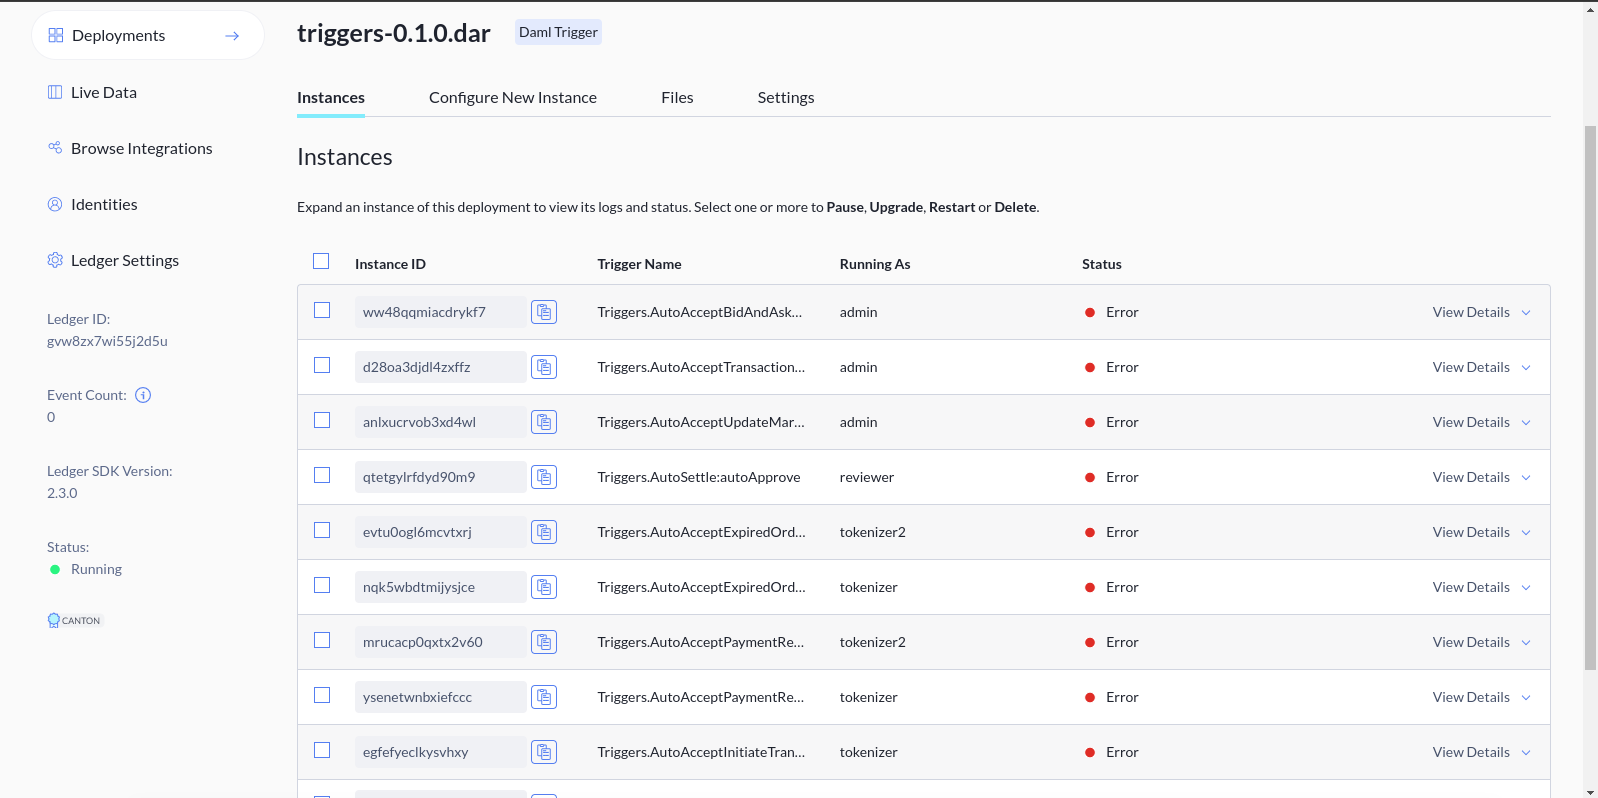Image resolution: width=1598 pixels, height=798 pixels.
Task: Open Ledger Settings gear icon
Action: point(55,260)
